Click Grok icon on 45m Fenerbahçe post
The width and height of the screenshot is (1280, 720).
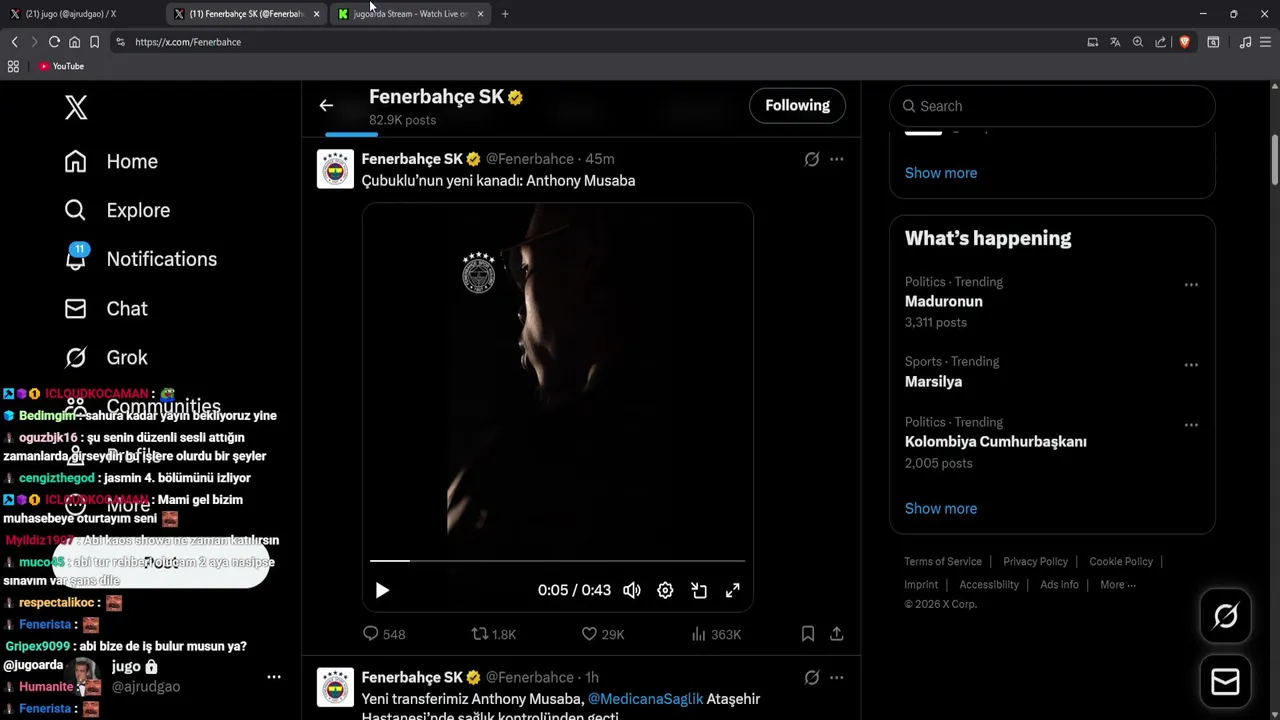[812, 159]
